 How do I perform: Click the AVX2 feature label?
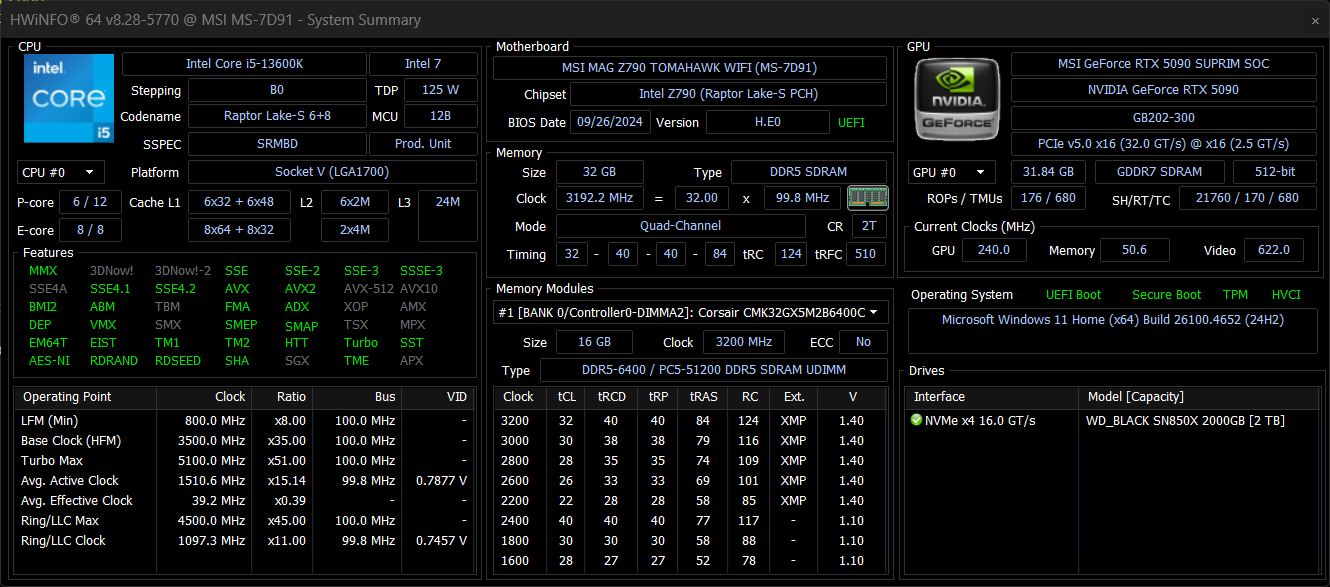click(300, 289)
